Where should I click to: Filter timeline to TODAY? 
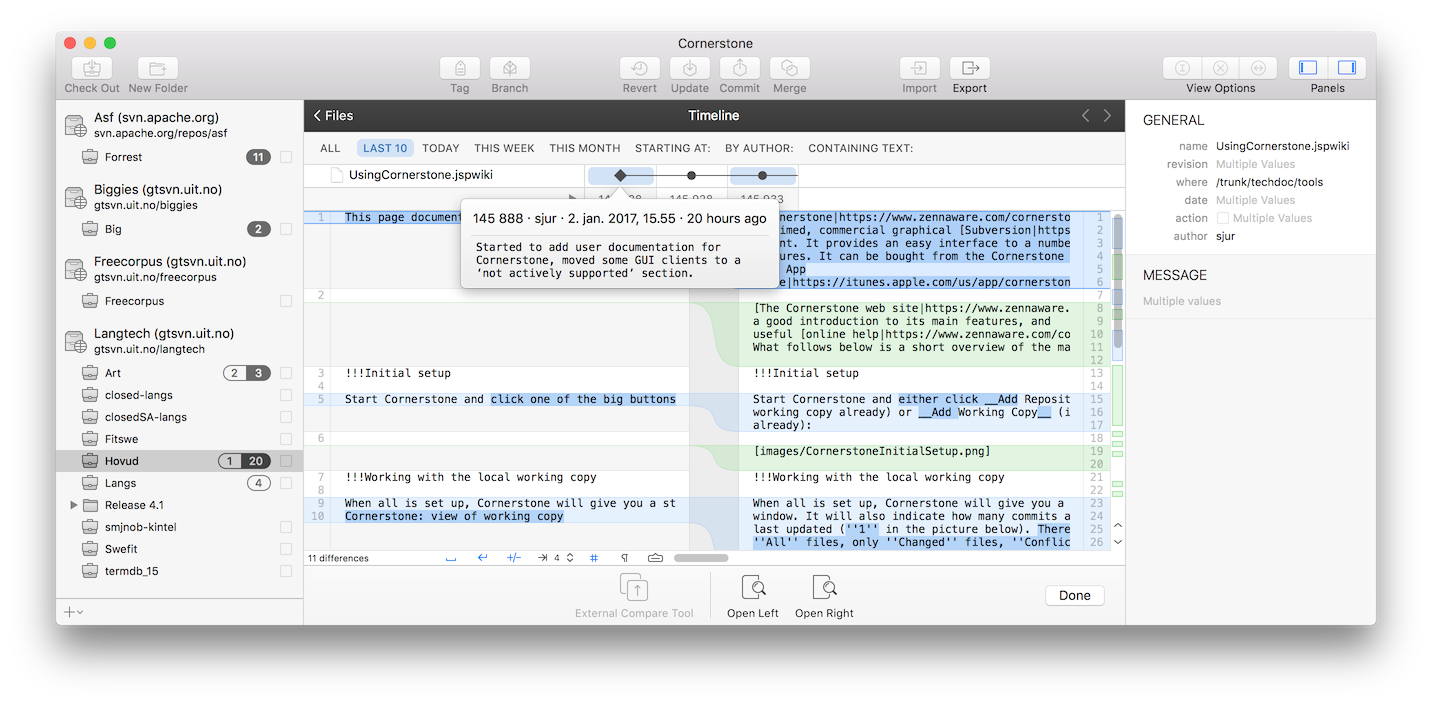(441, 148)
